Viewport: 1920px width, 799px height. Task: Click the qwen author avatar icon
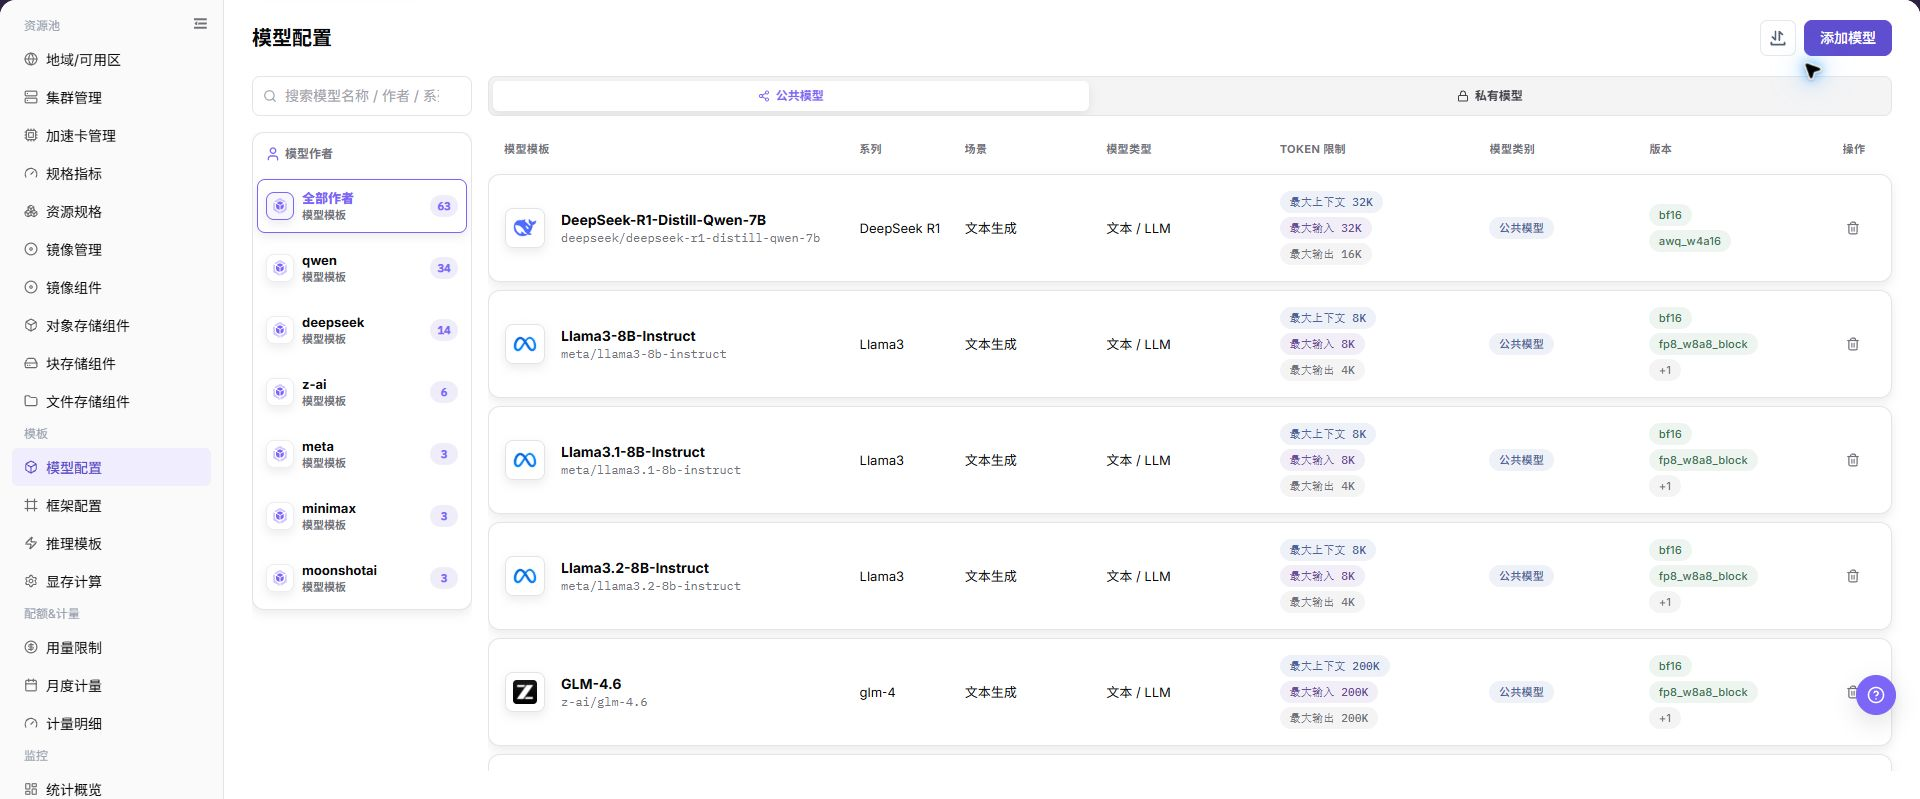pos(280,268)
